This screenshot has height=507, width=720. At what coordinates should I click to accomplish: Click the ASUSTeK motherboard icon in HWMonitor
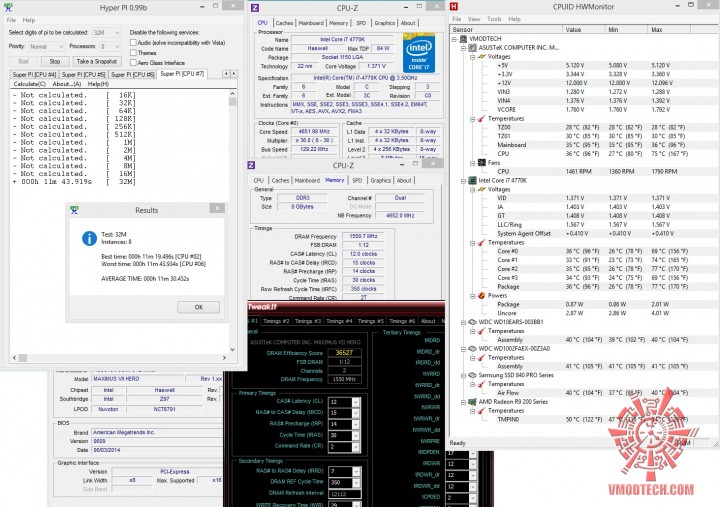(472, 48)
